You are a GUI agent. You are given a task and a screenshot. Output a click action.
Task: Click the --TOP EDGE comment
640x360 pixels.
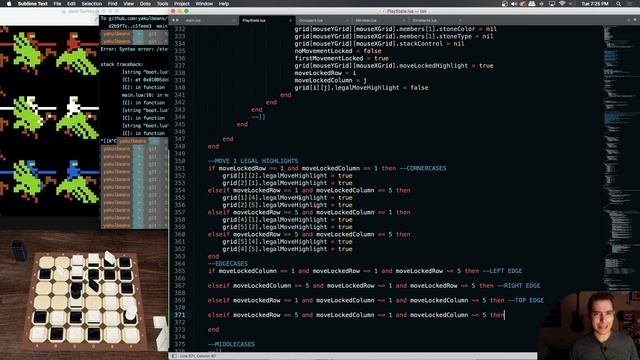526,300
